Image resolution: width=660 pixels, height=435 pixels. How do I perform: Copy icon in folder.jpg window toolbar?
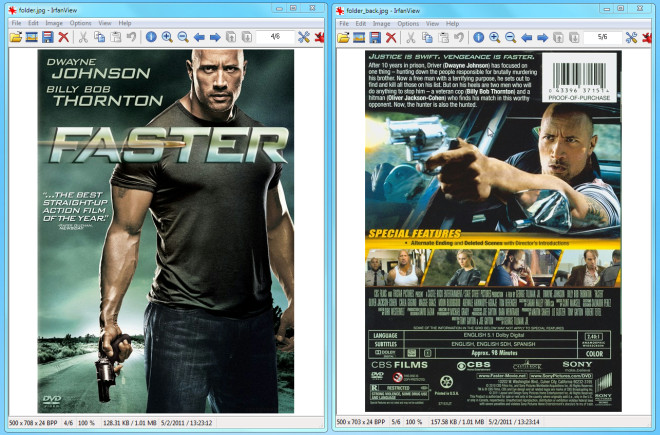tap(99, 37)
